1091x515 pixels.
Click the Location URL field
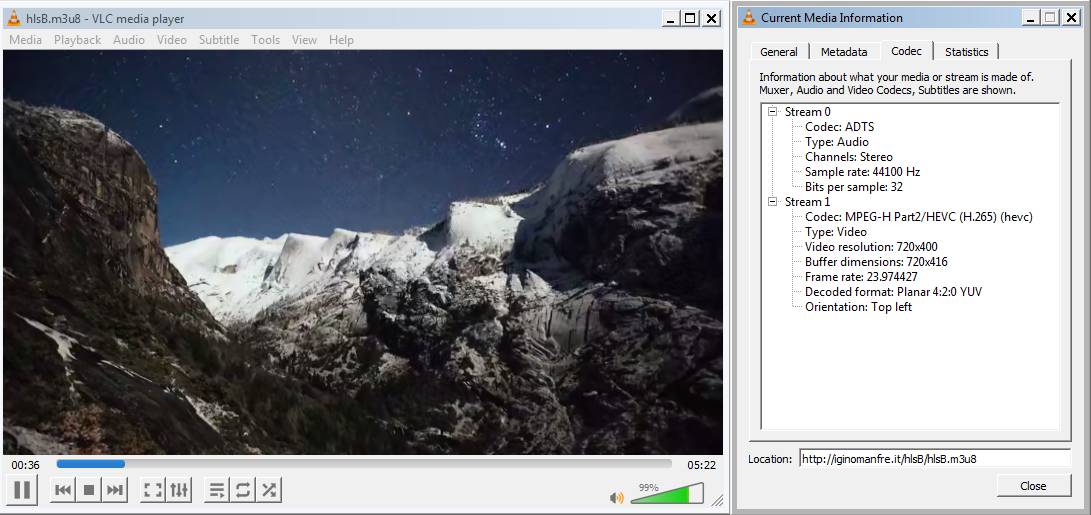[934, 459]
